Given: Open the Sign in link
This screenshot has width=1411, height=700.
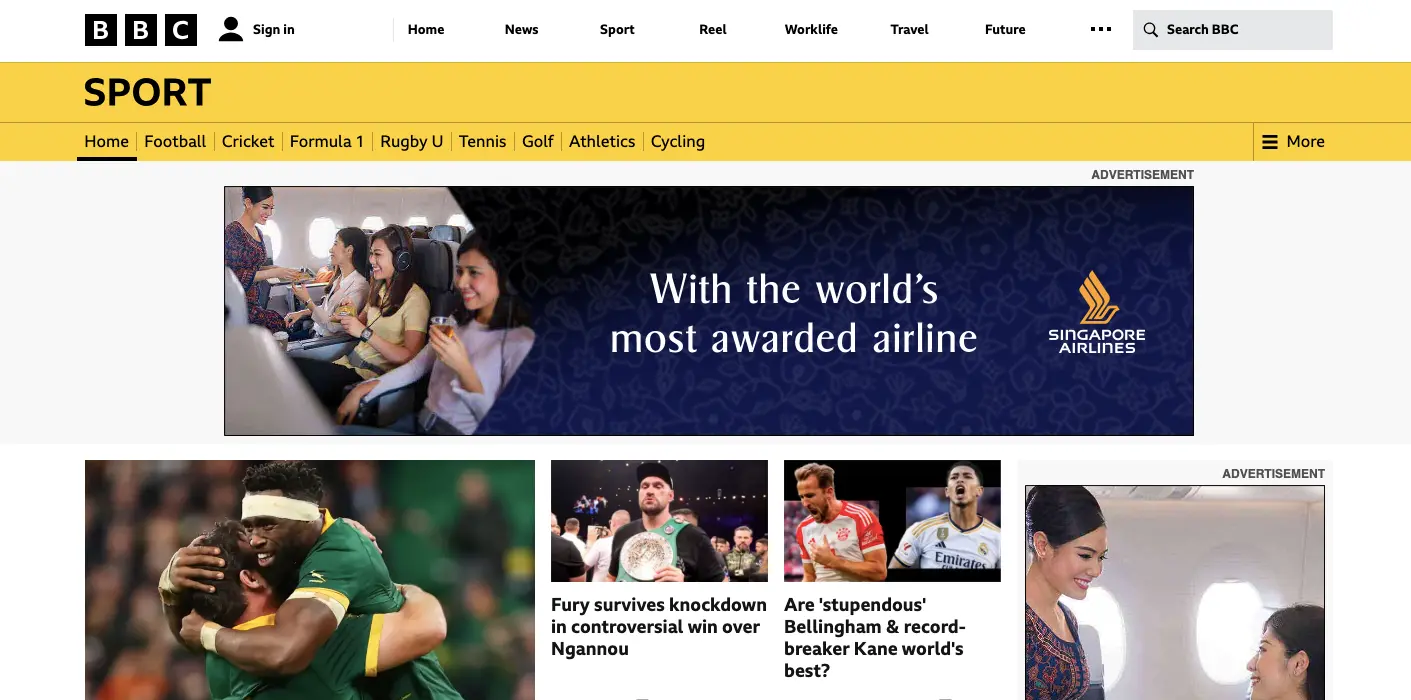Looking at the screenshot, I should tap(273, 29).
